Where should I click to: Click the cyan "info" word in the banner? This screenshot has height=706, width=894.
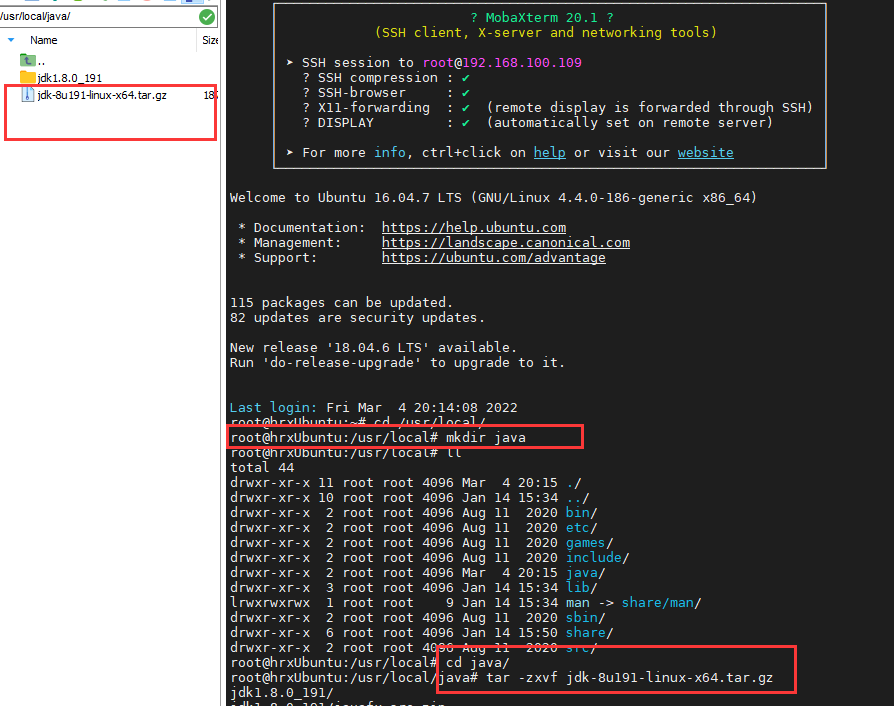pyautogui.click(x=390, y=153)
